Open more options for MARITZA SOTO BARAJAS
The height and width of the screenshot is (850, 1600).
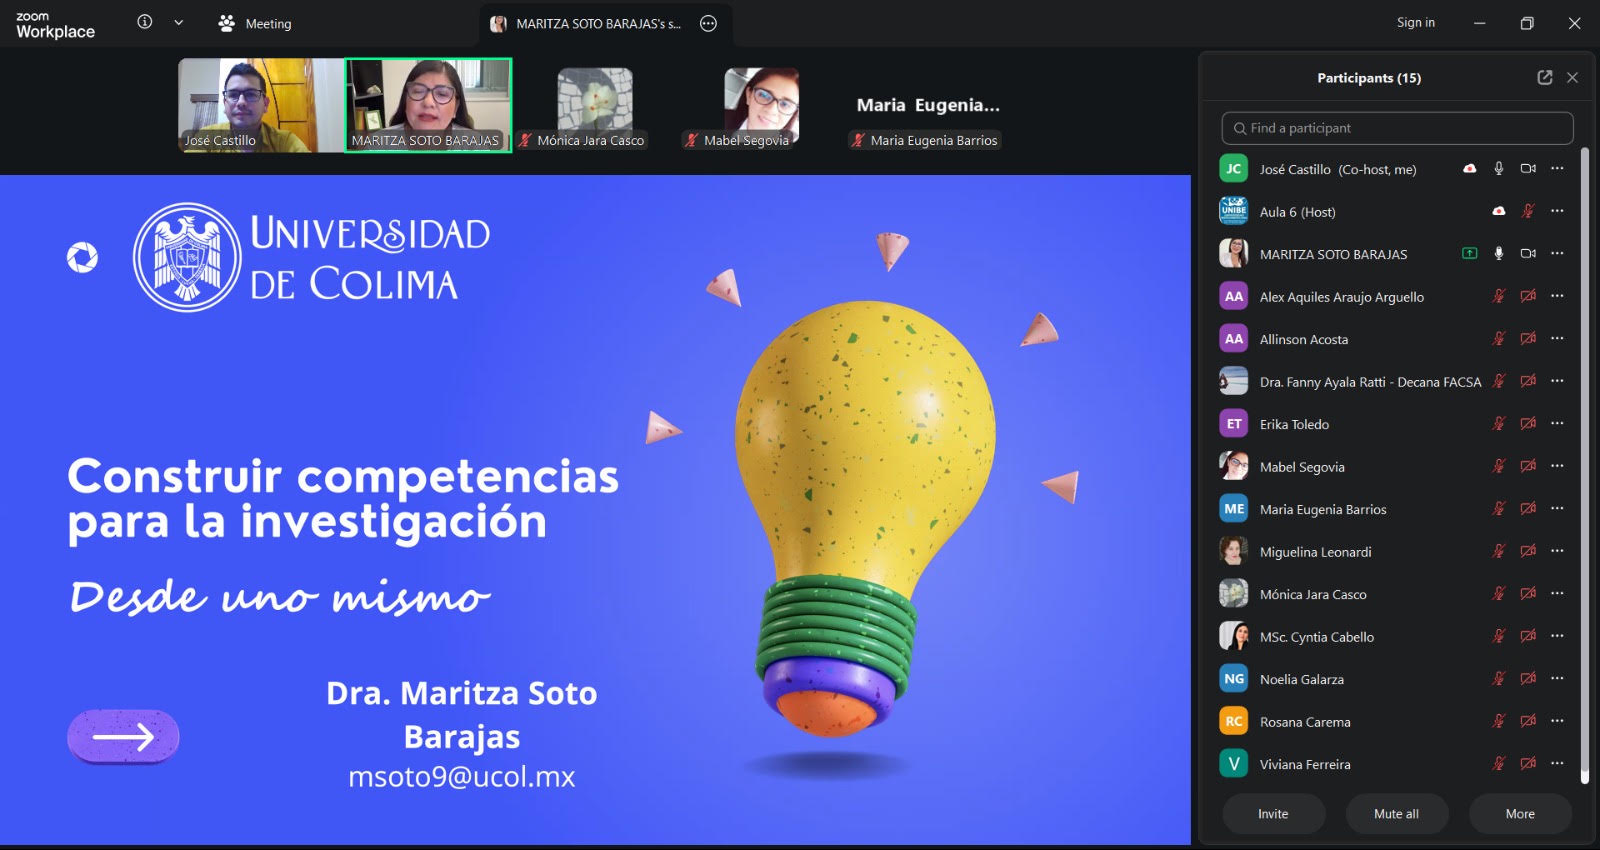click(x=1557, y=254)
